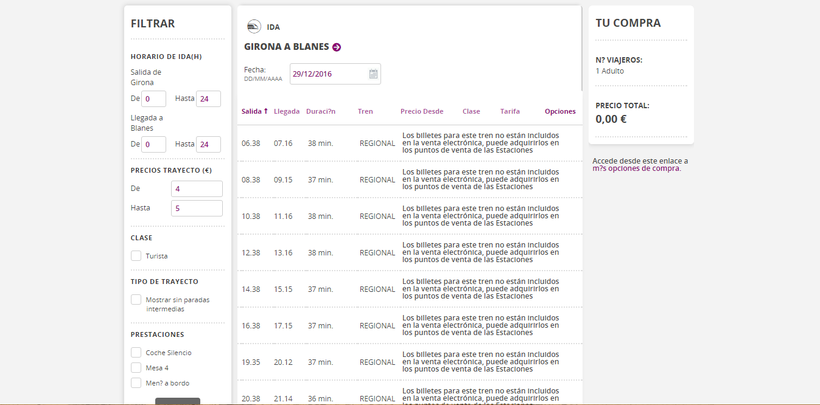Enable the Turista class checkbox
The width and height of the screenshot is (820, 405).
[x=136, y=256]
